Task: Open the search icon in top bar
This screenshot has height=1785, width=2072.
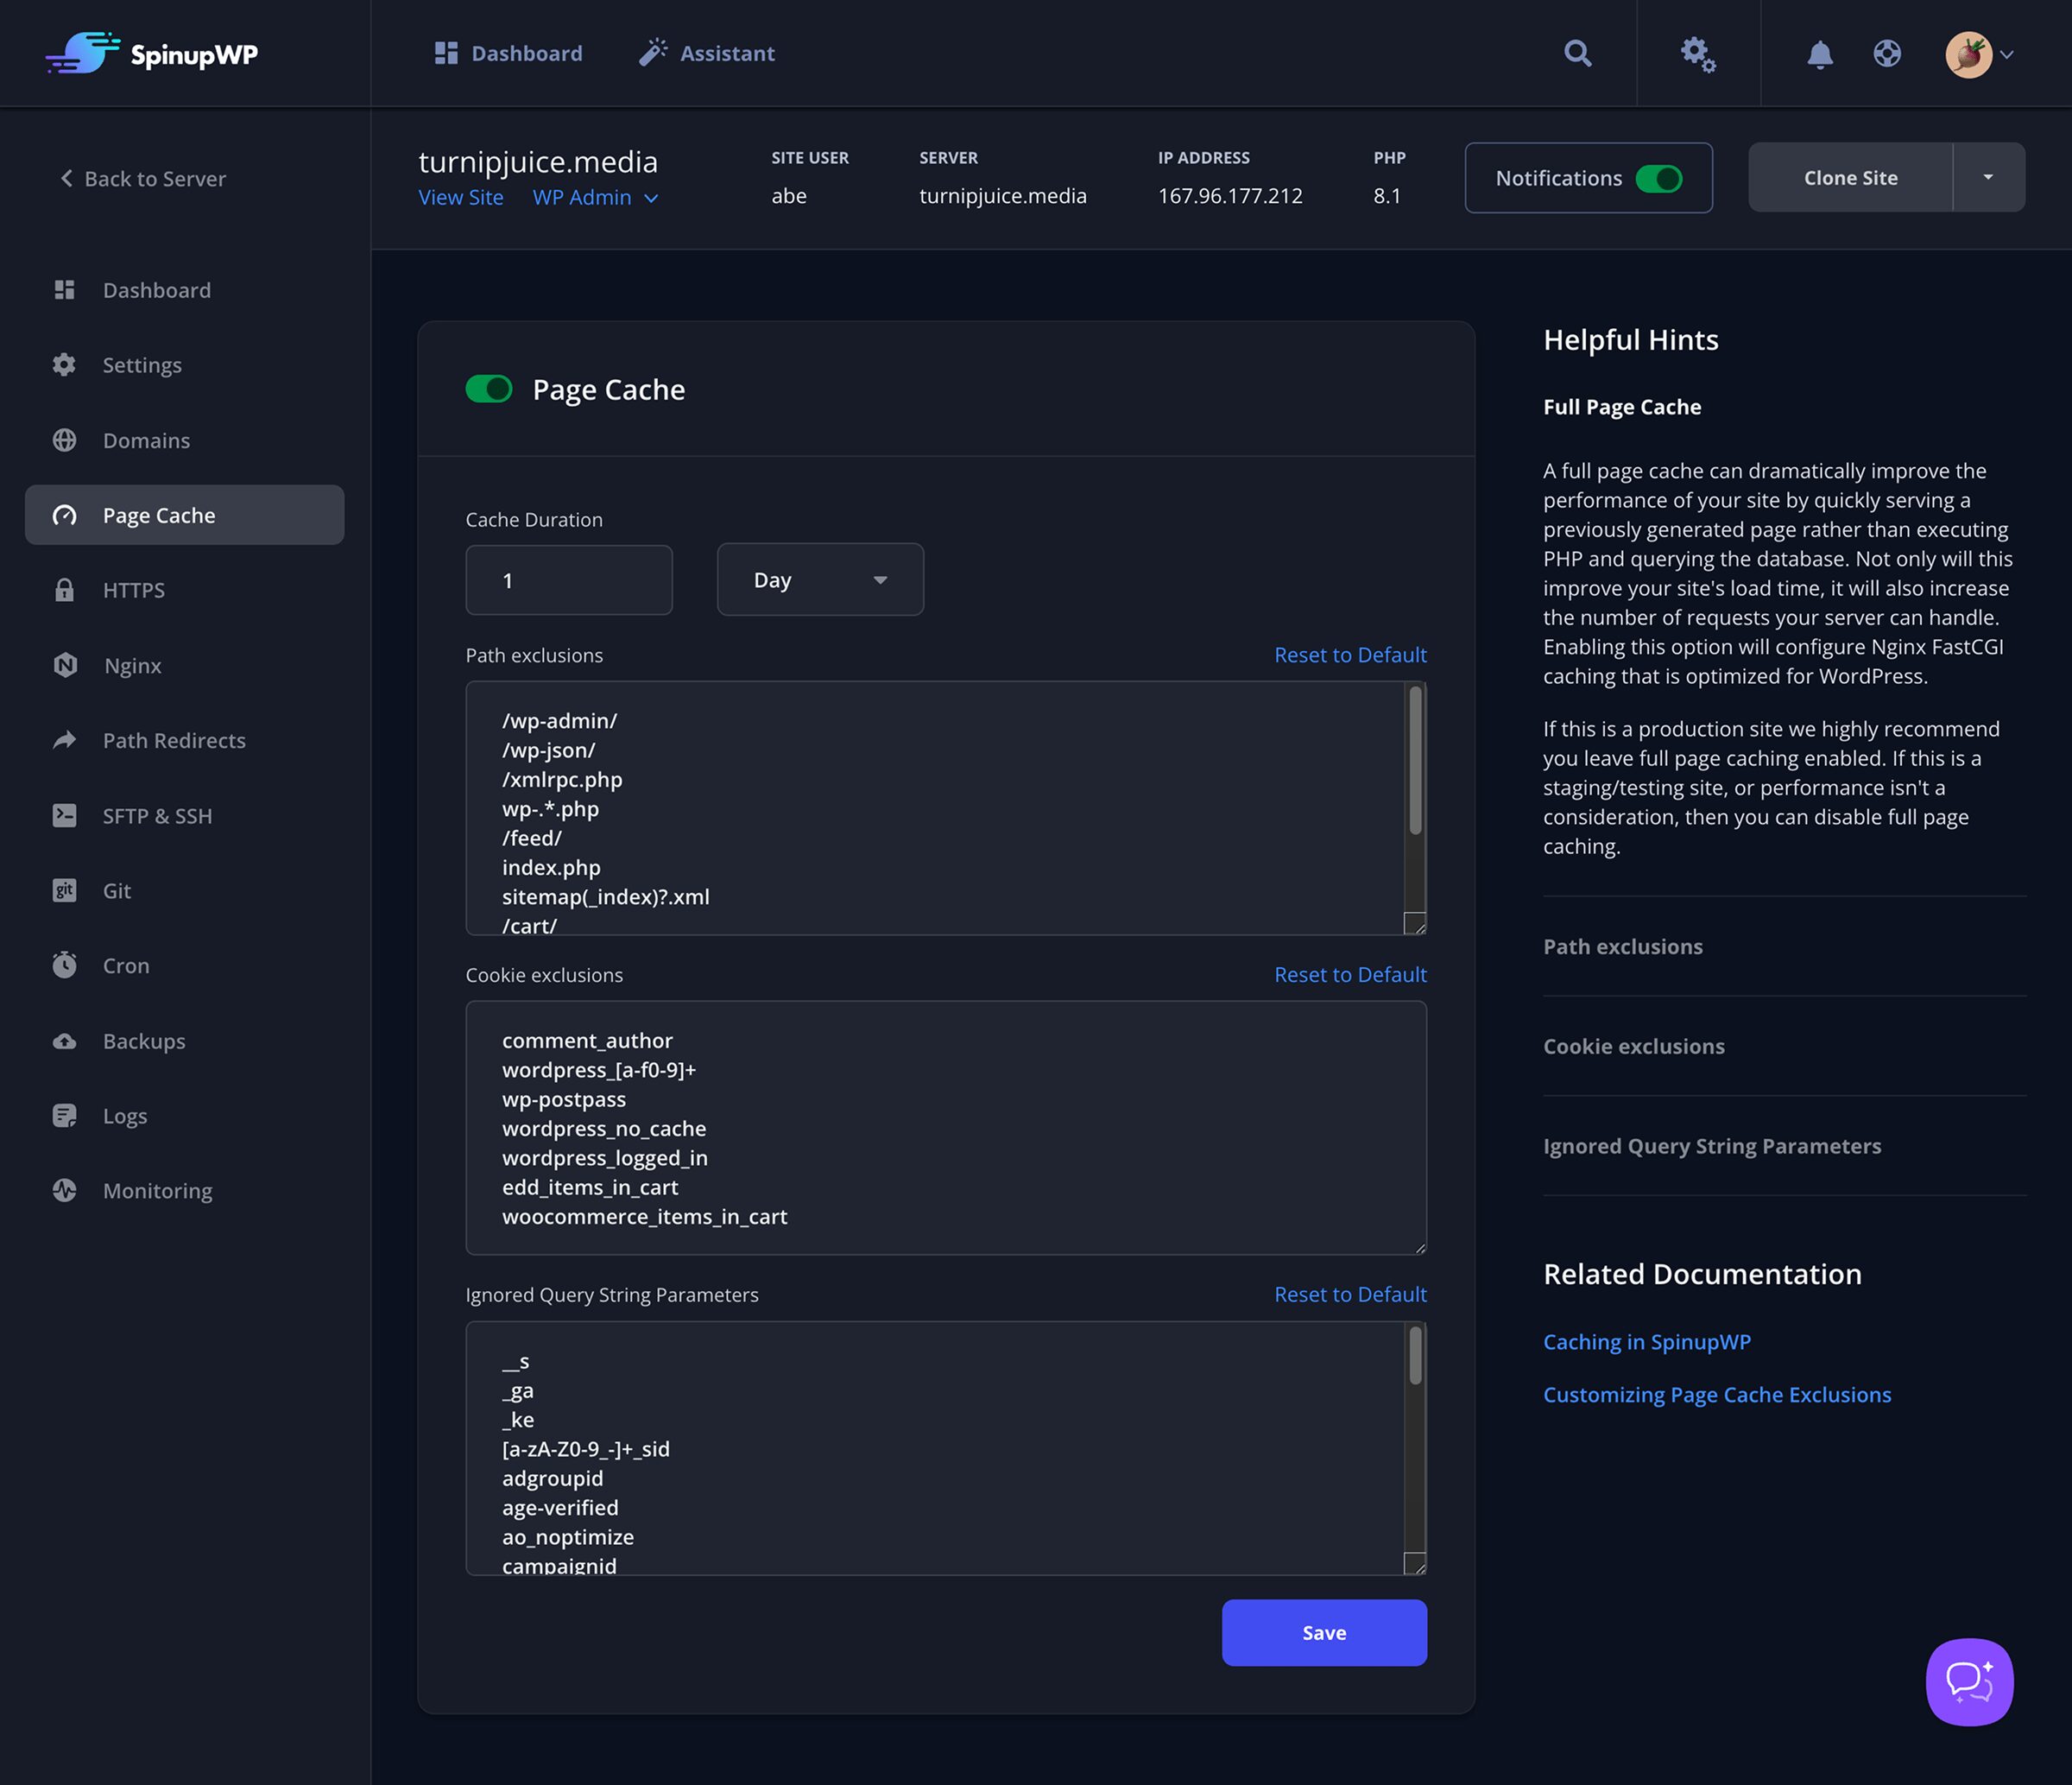Action: [x=1577, y=53]
